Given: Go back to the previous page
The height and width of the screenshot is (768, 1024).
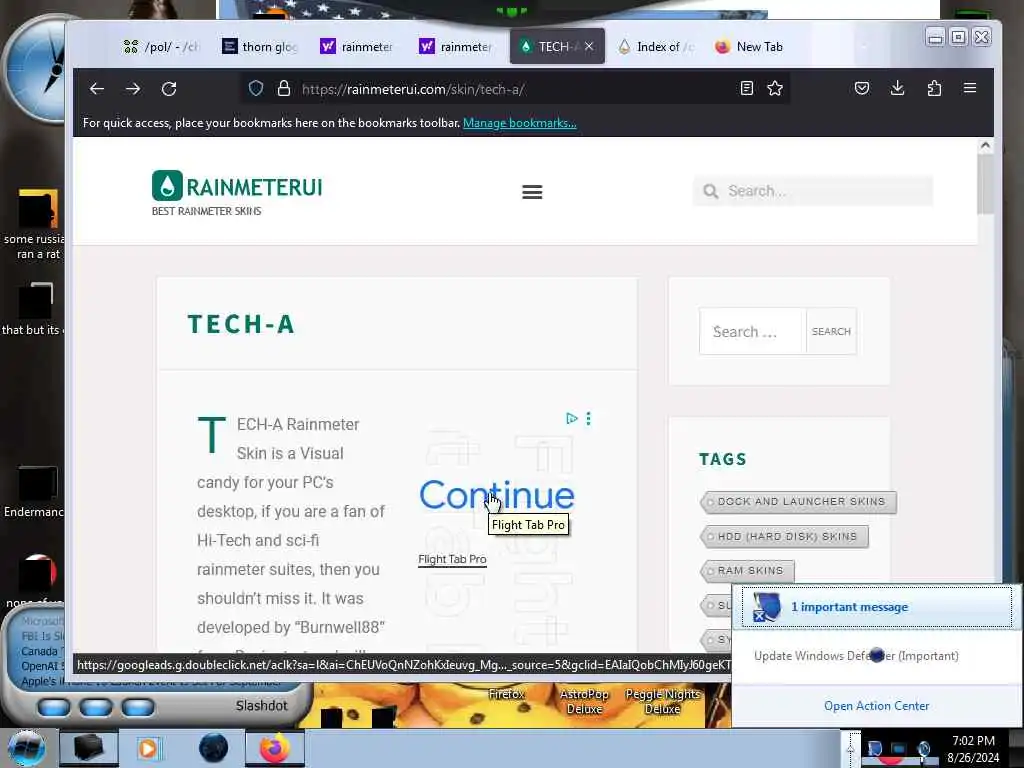Looking at the screenshot, I should pyautogui.click(x=97, y=89).
